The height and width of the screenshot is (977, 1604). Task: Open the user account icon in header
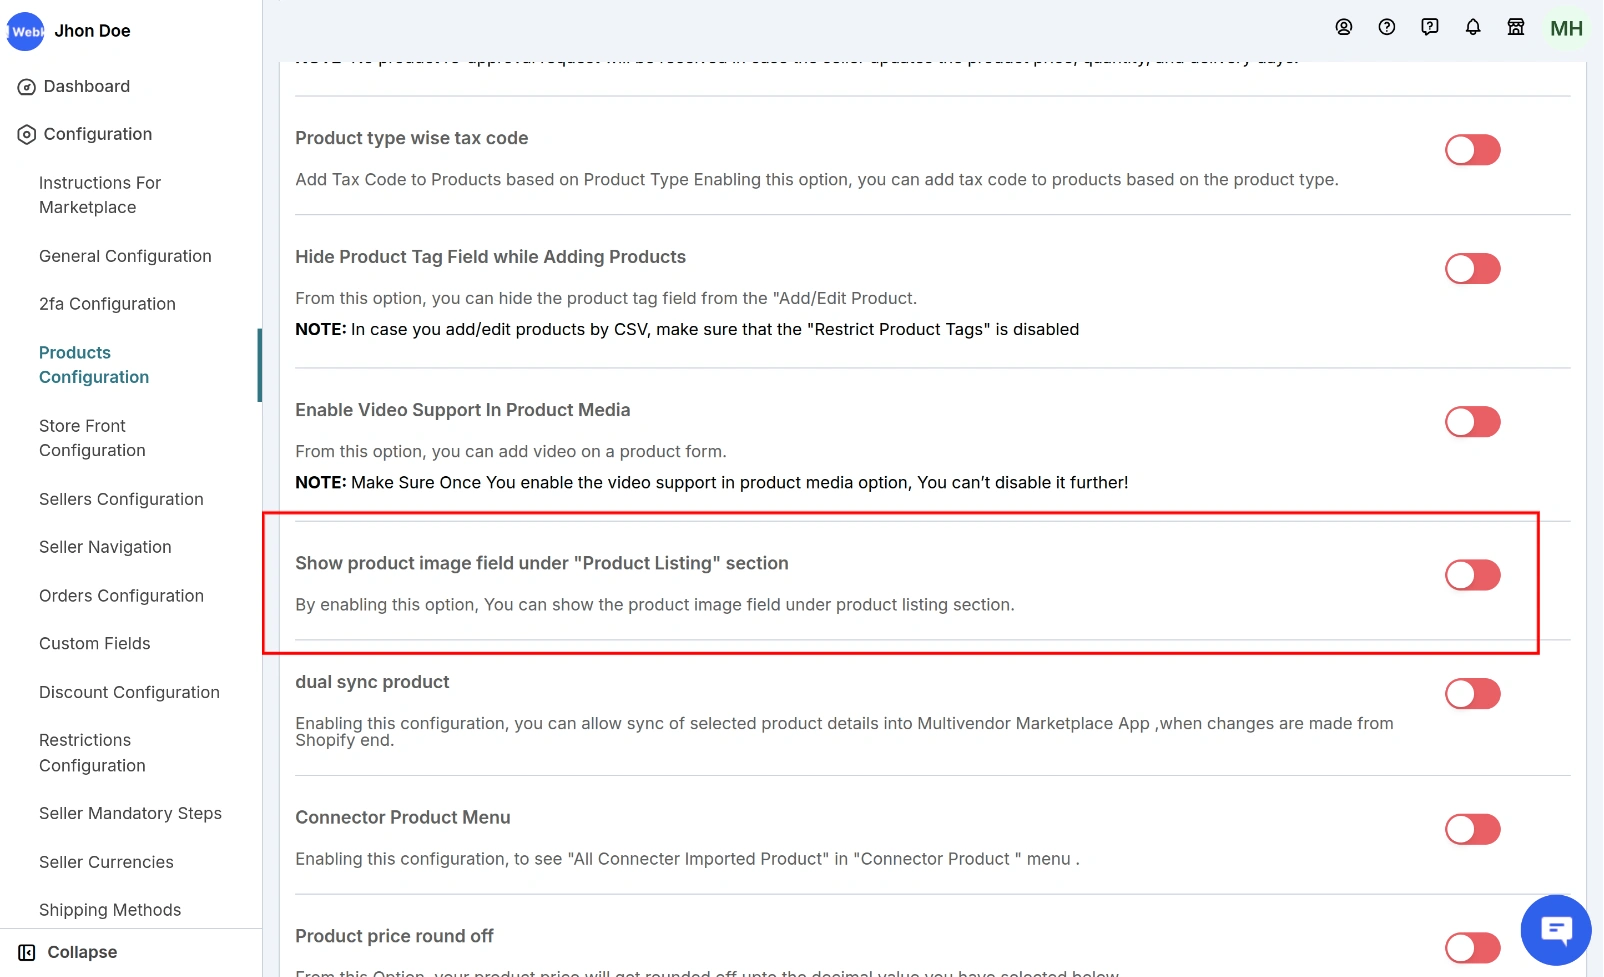pos(1344,27)
